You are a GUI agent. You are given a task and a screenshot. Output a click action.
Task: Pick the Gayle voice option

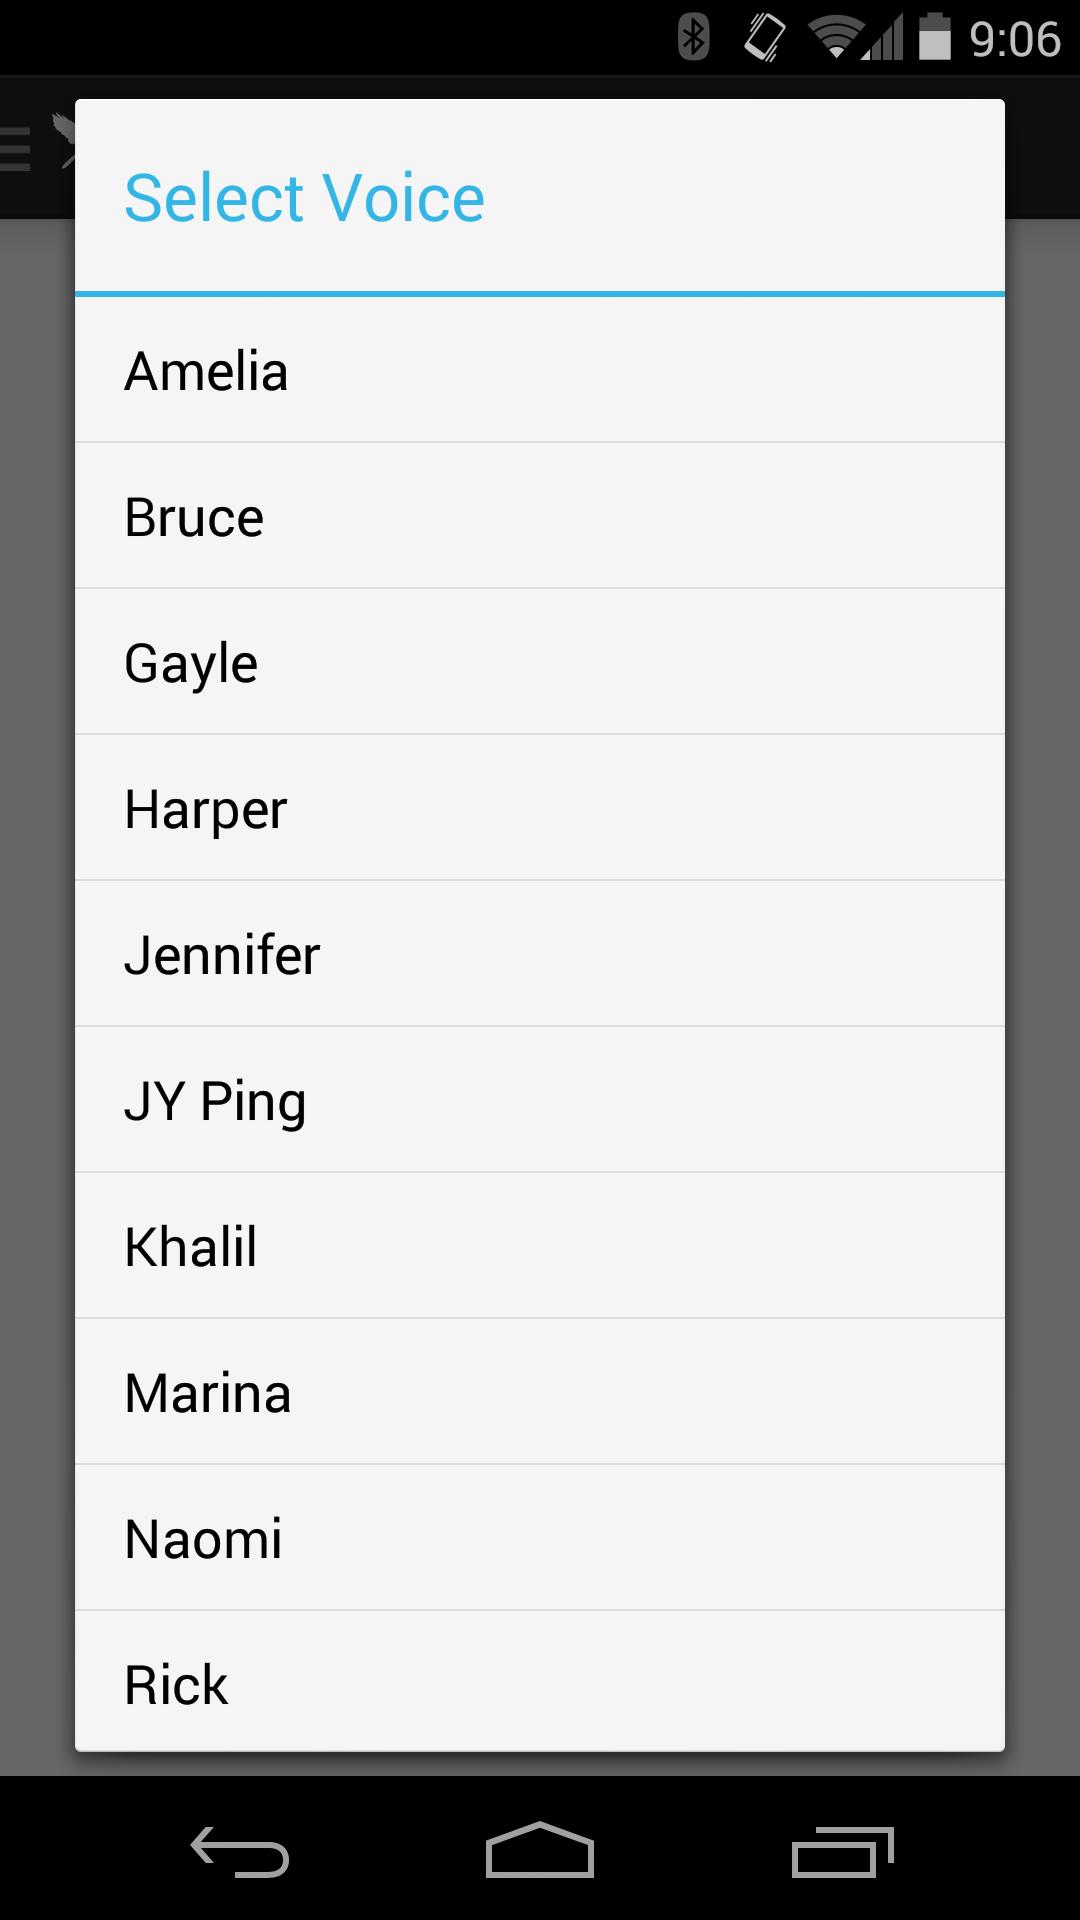[x=540, y=663]
